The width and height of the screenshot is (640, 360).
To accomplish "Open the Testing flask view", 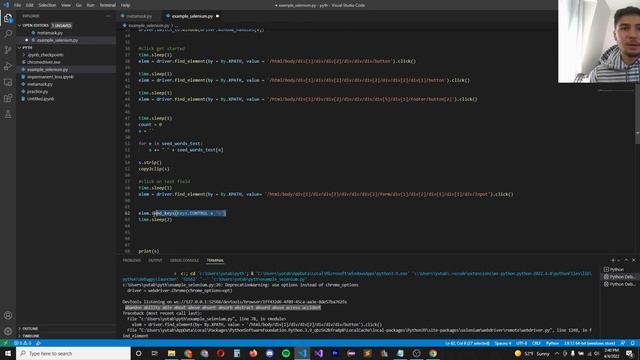I will (8, 114).
